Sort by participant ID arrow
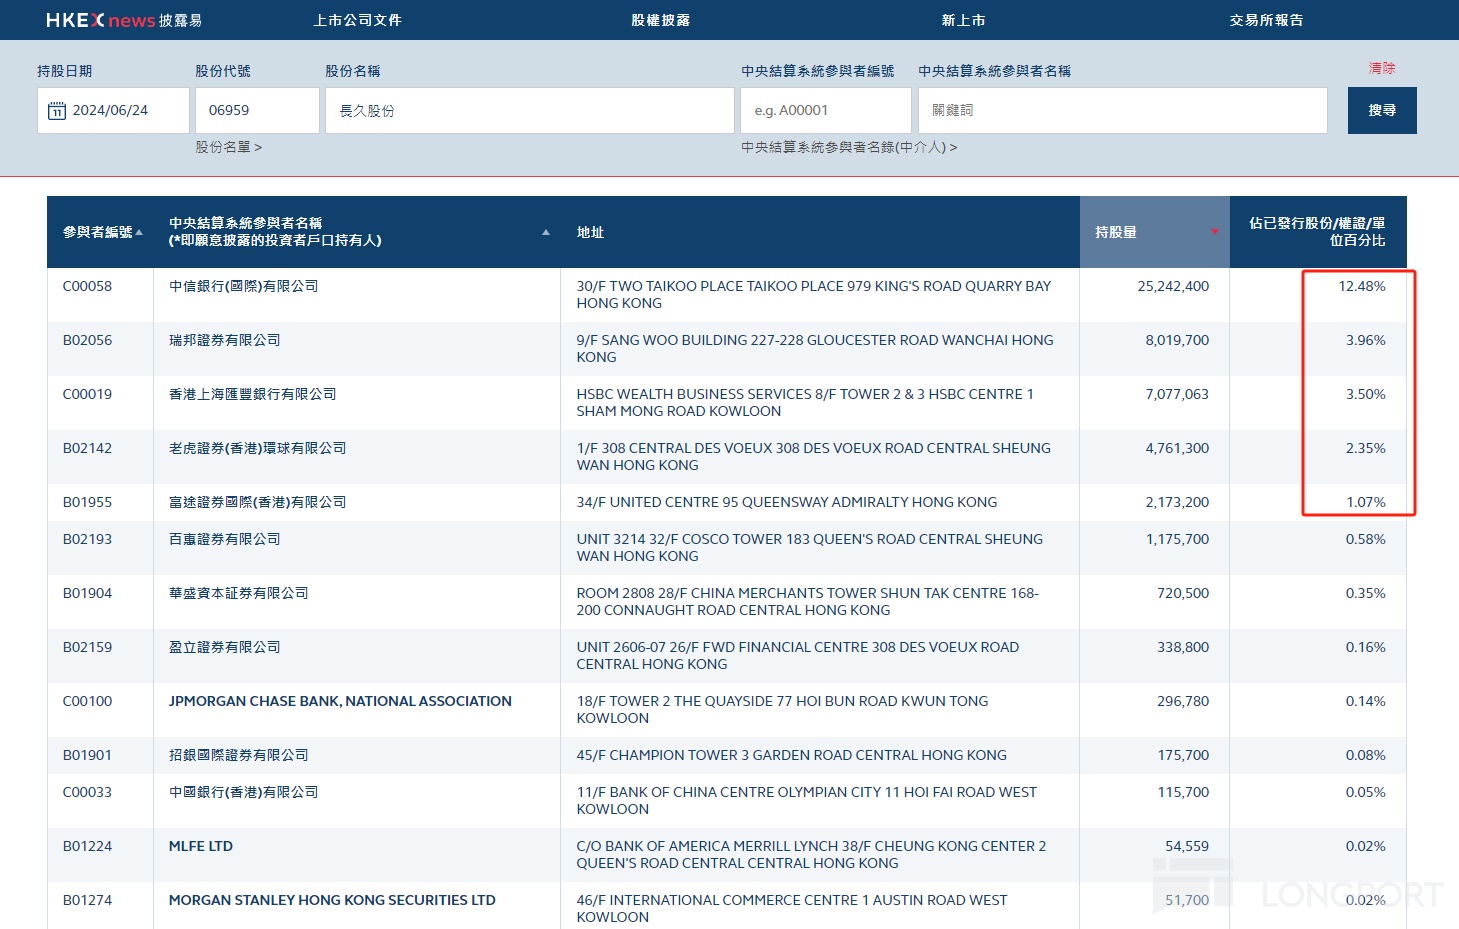The height and width of the screenshot is (929, 1459). (x=139, y=232)
